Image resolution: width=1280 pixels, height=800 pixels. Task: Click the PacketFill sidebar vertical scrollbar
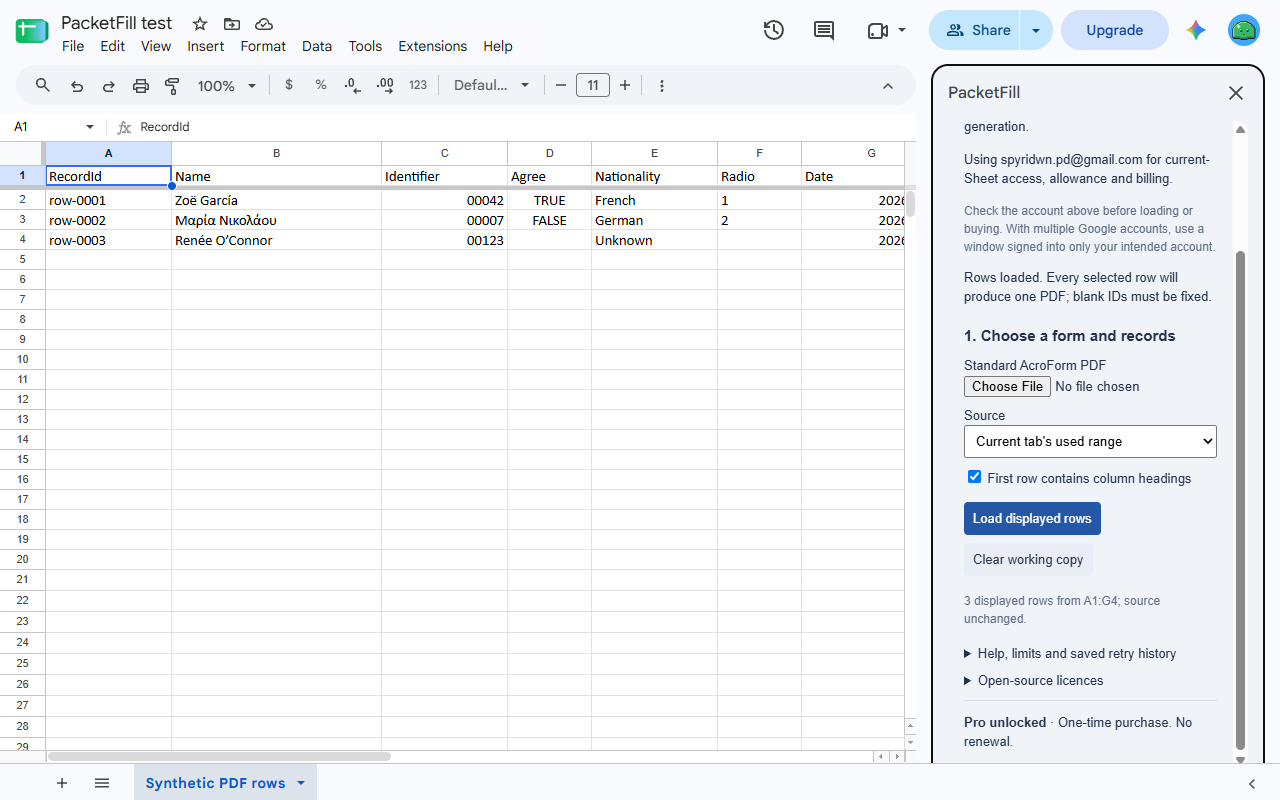pos(1241,500)
